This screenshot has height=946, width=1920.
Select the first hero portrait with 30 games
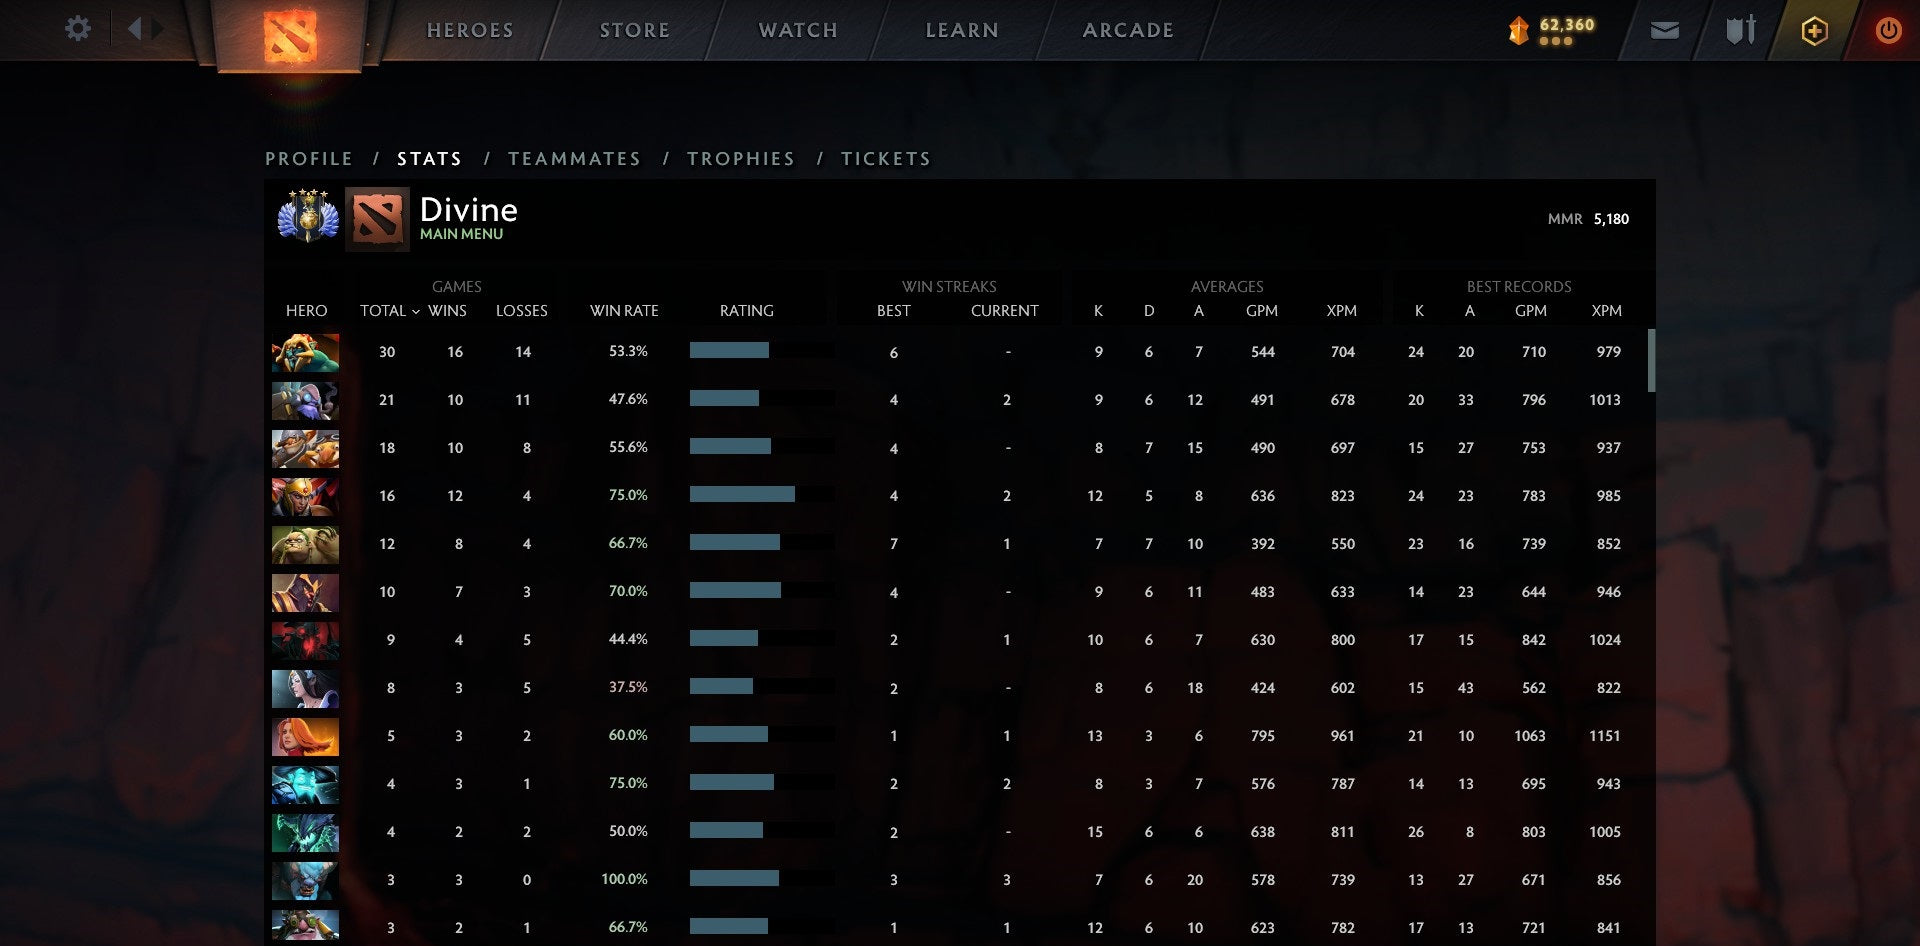[305, 352]
